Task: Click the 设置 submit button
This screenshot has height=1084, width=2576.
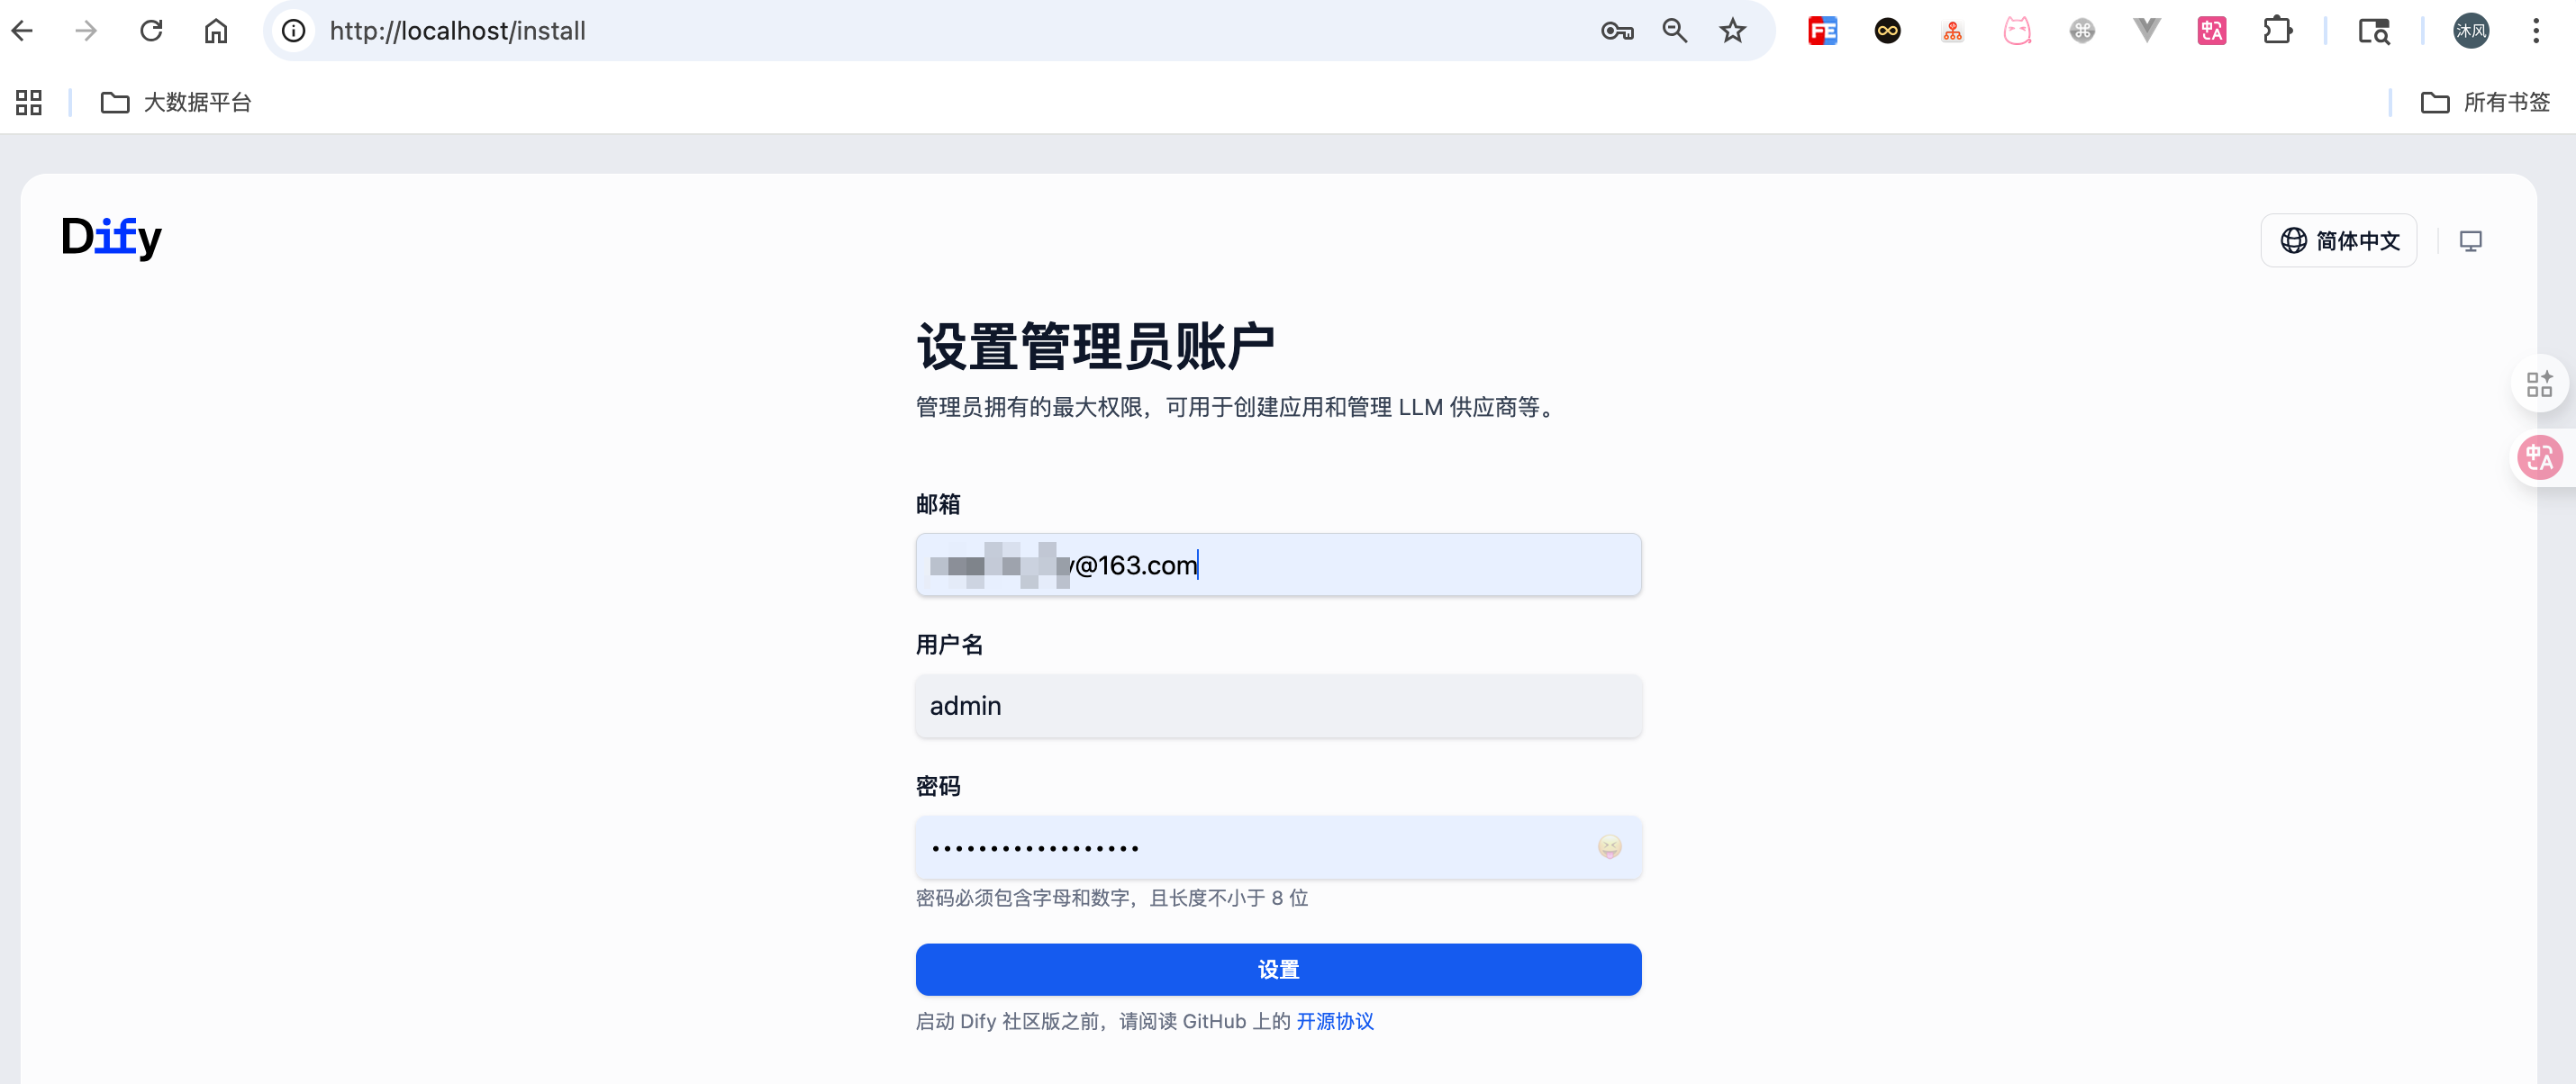Action: point(1277,969)
